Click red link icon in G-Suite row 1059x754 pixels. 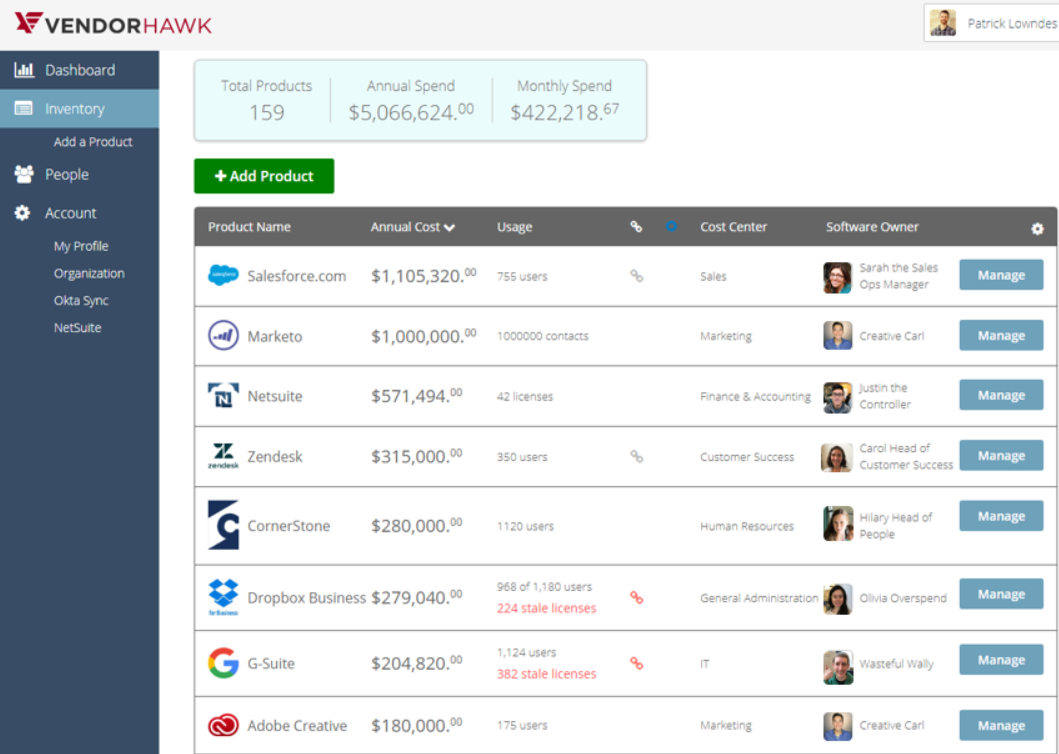[x=636, y=663]
